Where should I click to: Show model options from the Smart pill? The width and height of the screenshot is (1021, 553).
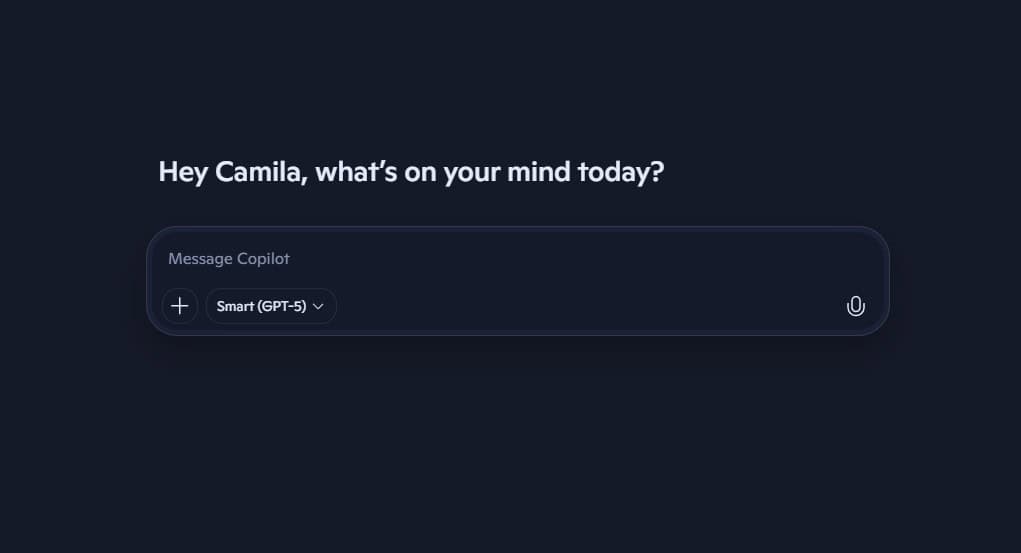271,306
